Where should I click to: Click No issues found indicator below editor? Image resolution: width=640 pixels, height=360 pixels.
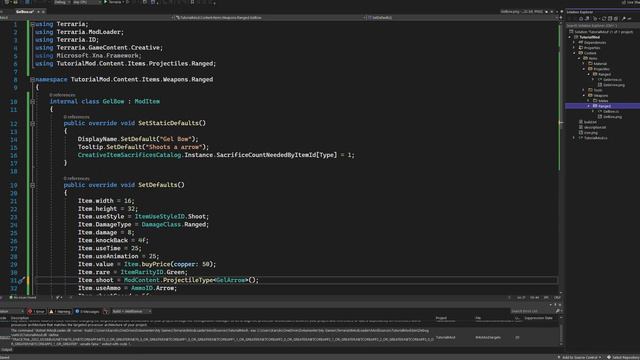23,298
